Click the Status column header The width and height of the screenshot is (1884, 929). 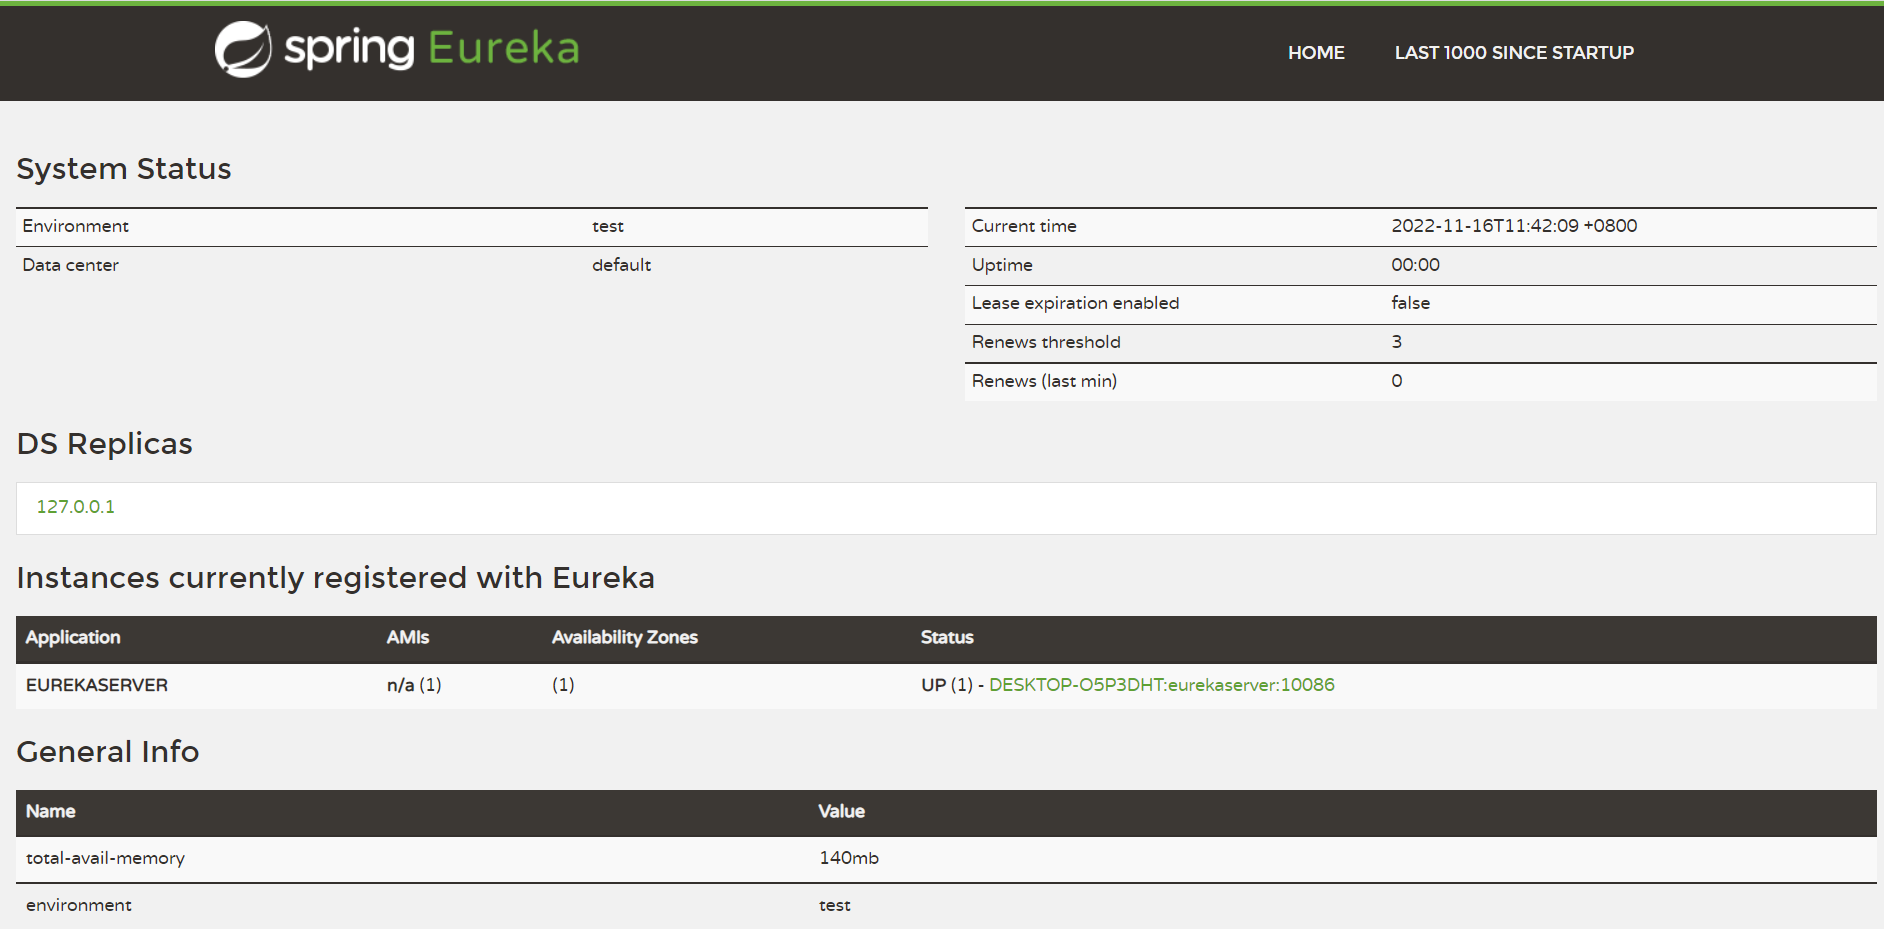947,638
